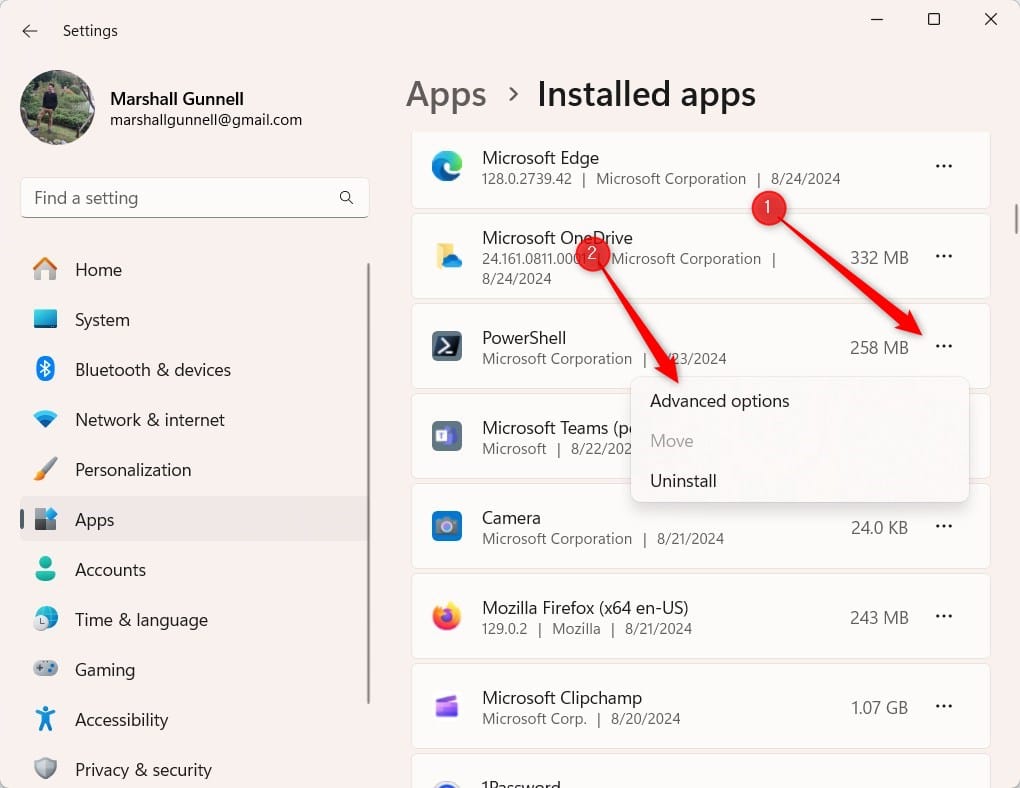Click the Apps breadcrumb link
Image resolution: width=1020 pixels, height=788 pixels.
(x=446, y=94)
